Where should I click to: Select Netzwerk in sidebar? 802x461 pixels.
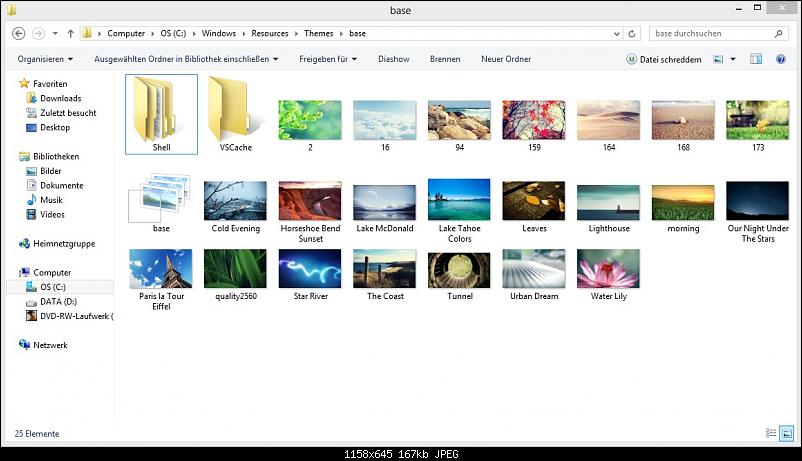point(43,345)
